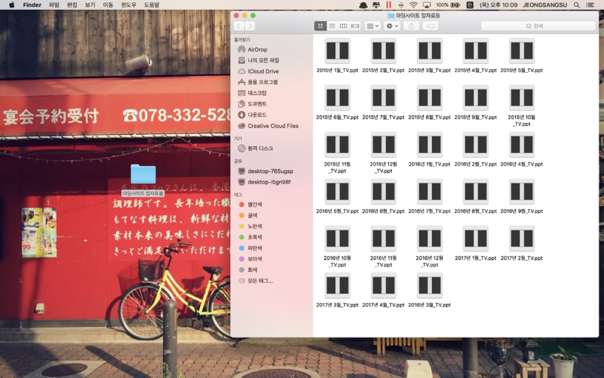Open the arrange items dropdown
The image size is (604, 378).
point(372,26)
